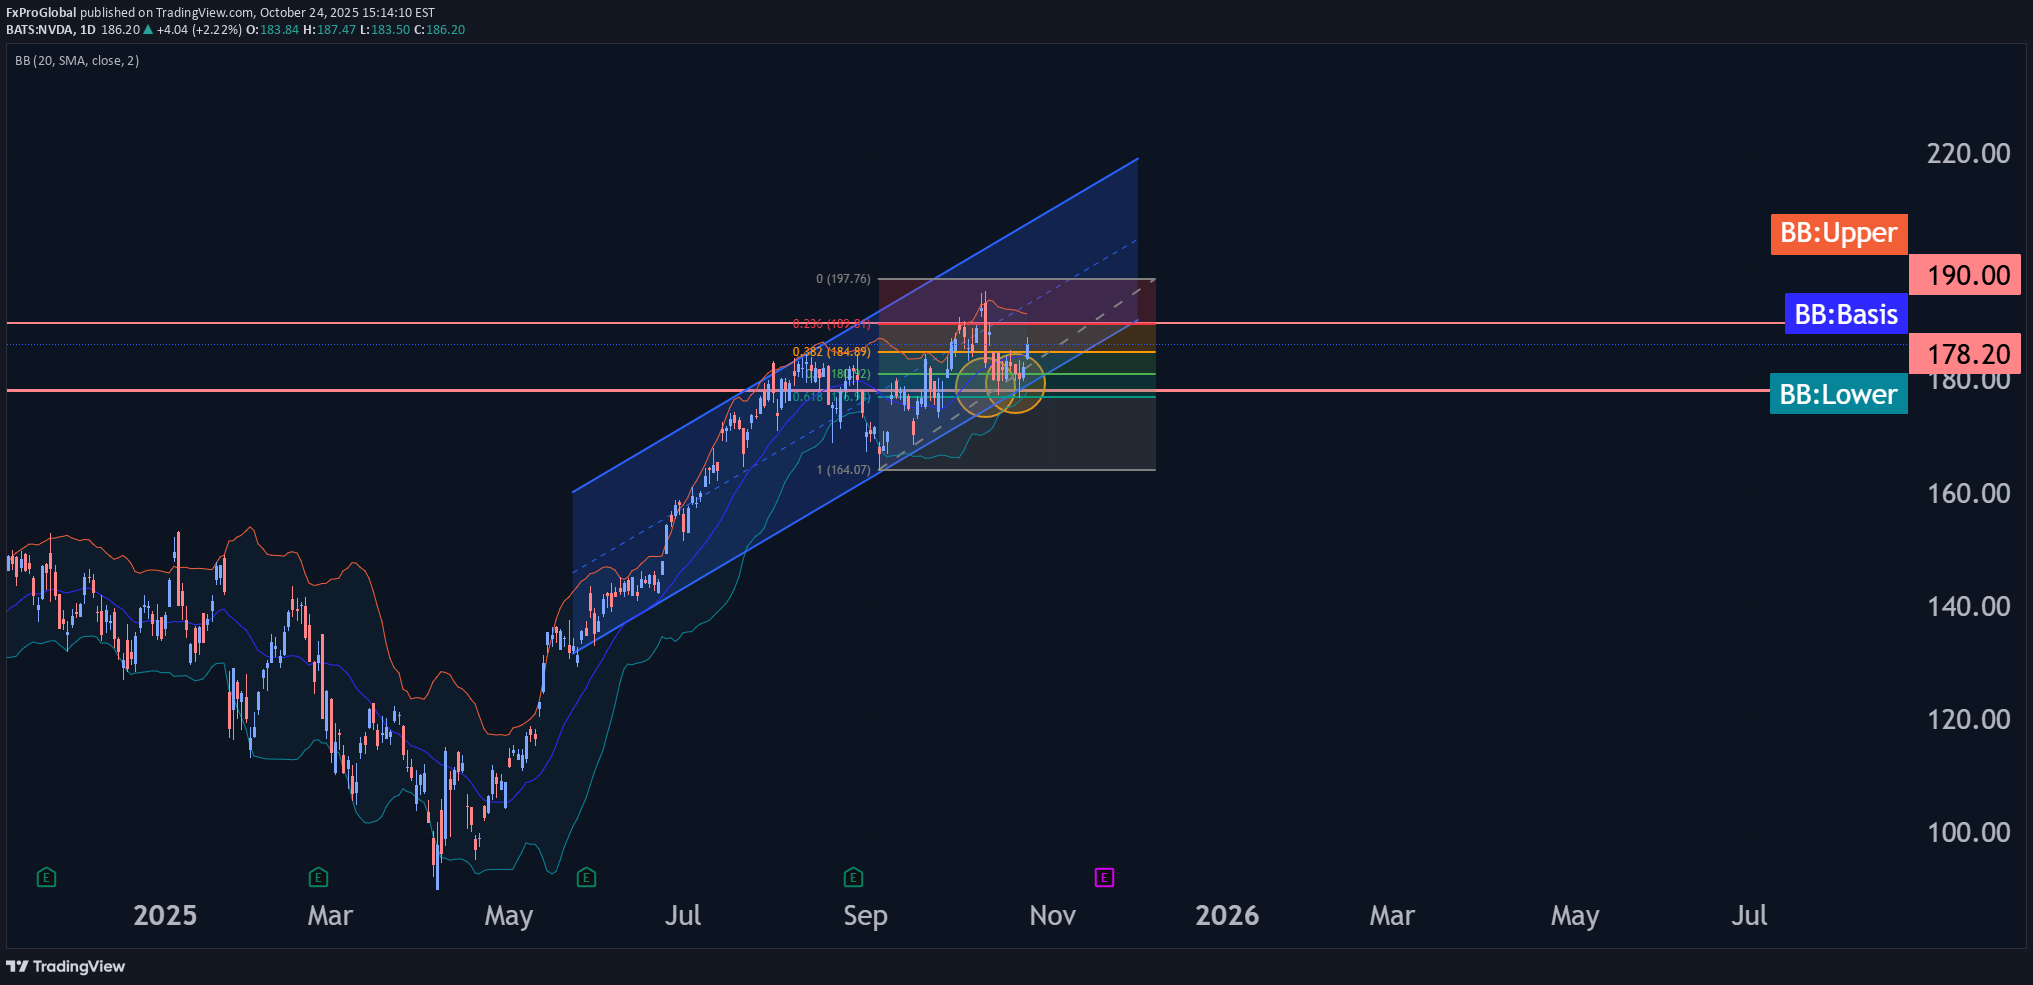Select the green earnings marker just before Sep
2033x985 pixels.
click(x=853, y=878)
